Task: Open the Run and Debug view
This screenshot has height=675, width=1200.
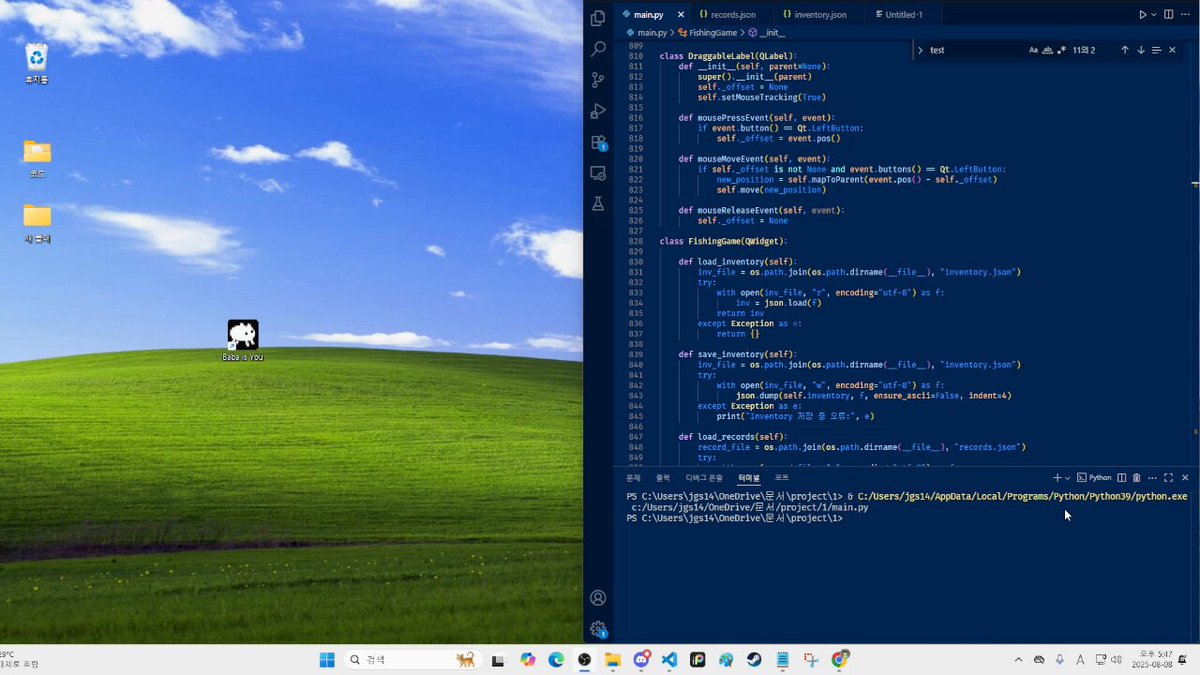Action: coord(598,110)
